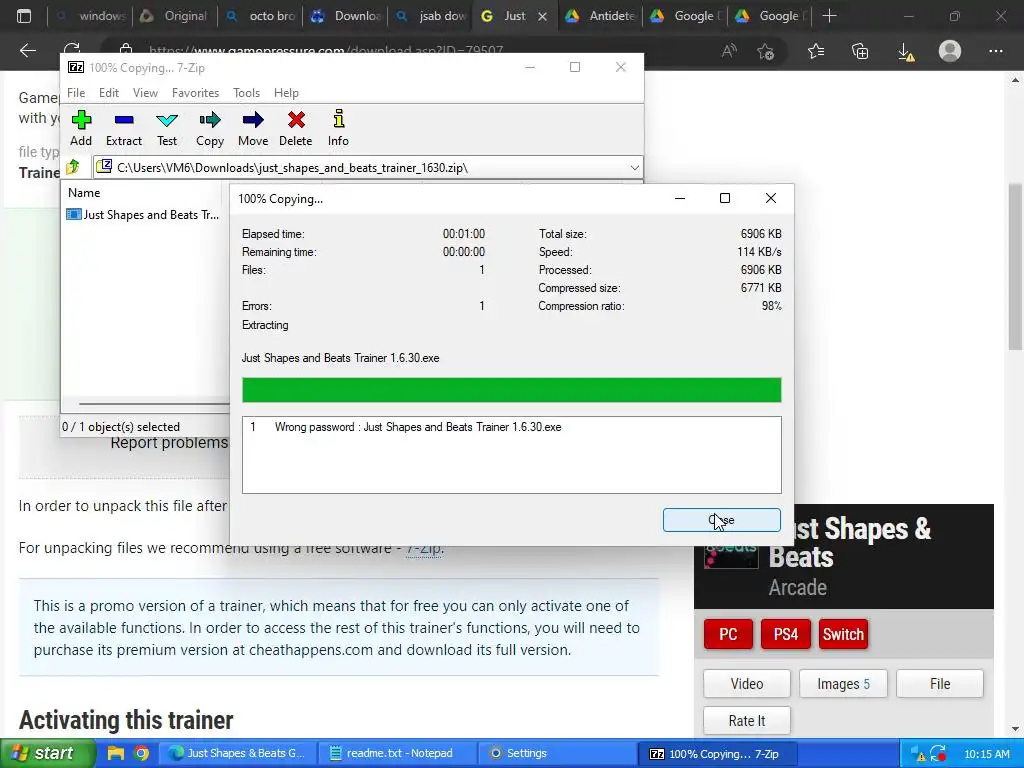
Task: Go up one folder level in 7-Zip
Action: (x=73, y=168)
